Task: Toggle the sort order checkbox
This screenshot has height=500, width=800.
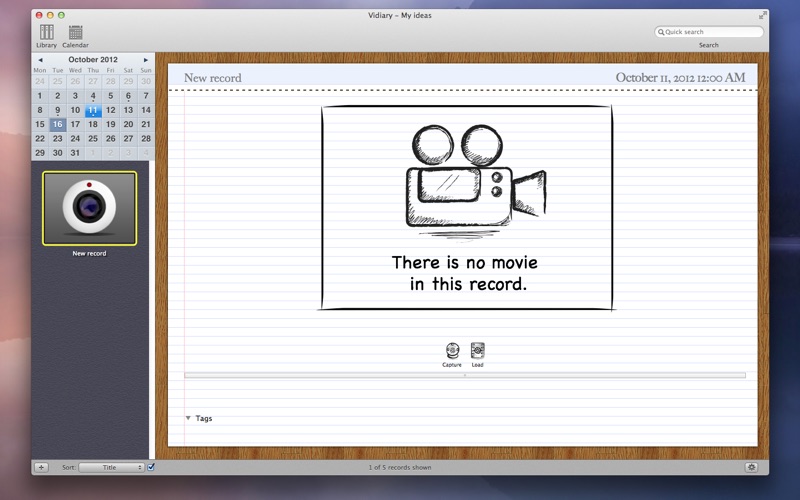Action: tap(151, 467)
